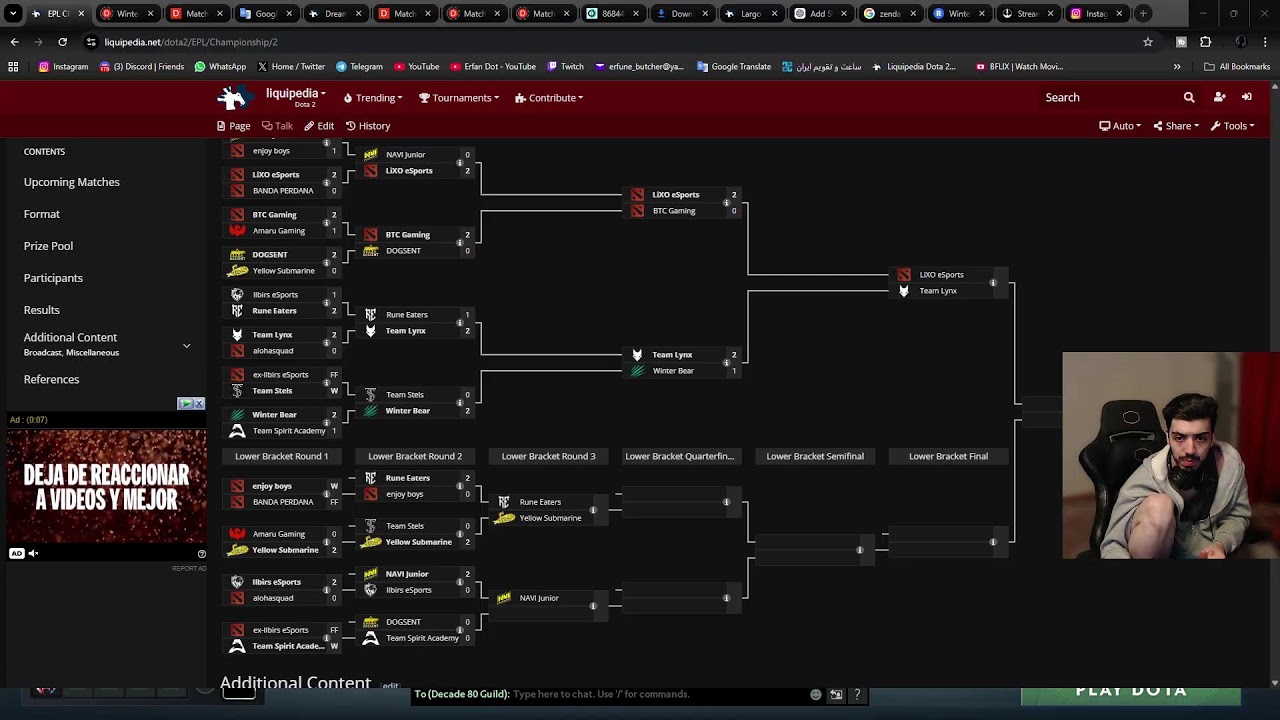Image resolution: width=1280 pixels, height=720 pixels.
Task: Click the Twitch bookmark
Action: [565, 66]
